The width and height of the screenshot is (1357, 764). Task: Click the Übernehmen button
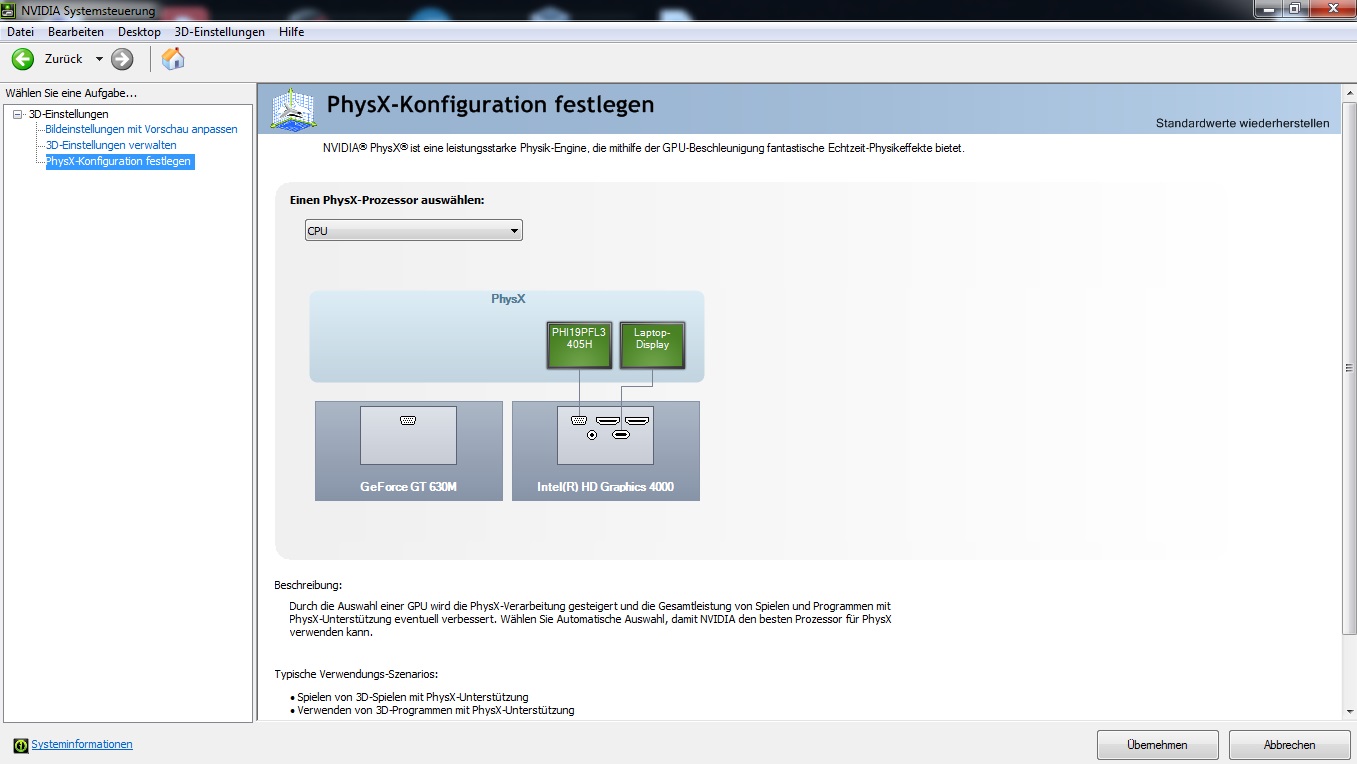(1157, 745)
